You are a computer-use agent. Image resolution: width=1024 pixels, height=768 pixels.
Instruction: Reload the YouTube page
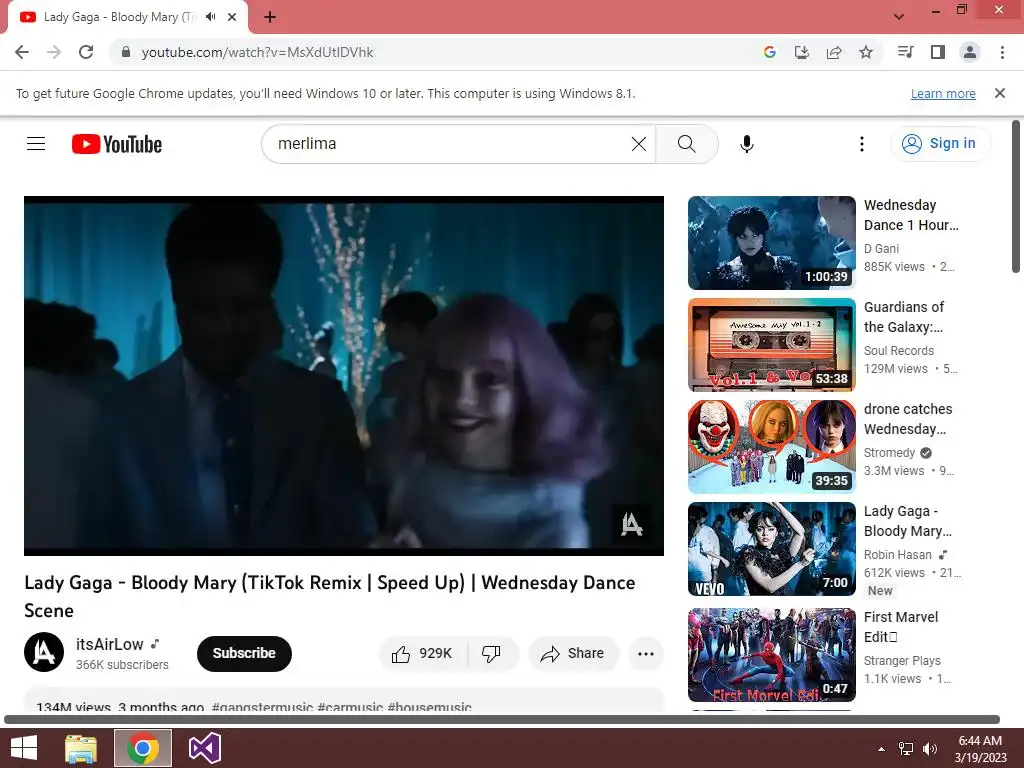(x=86, y=52)
